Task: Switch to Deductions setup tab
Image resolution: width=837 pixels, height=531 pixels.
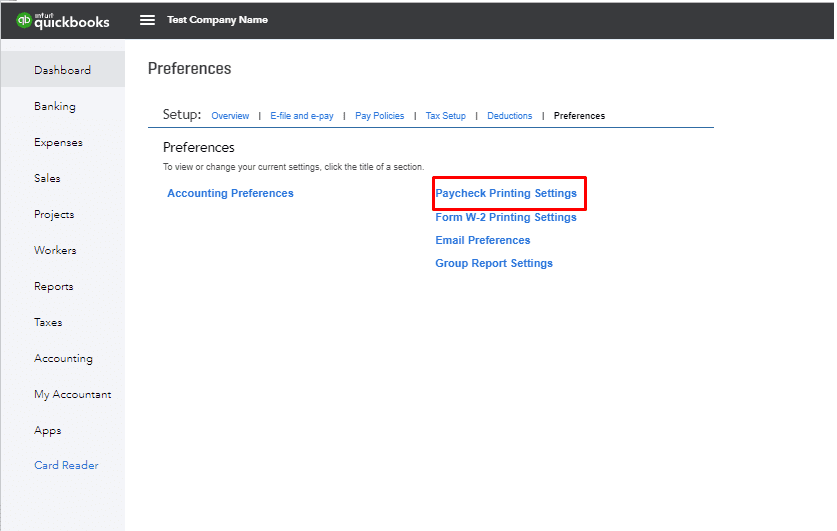Action: [510, 116]
